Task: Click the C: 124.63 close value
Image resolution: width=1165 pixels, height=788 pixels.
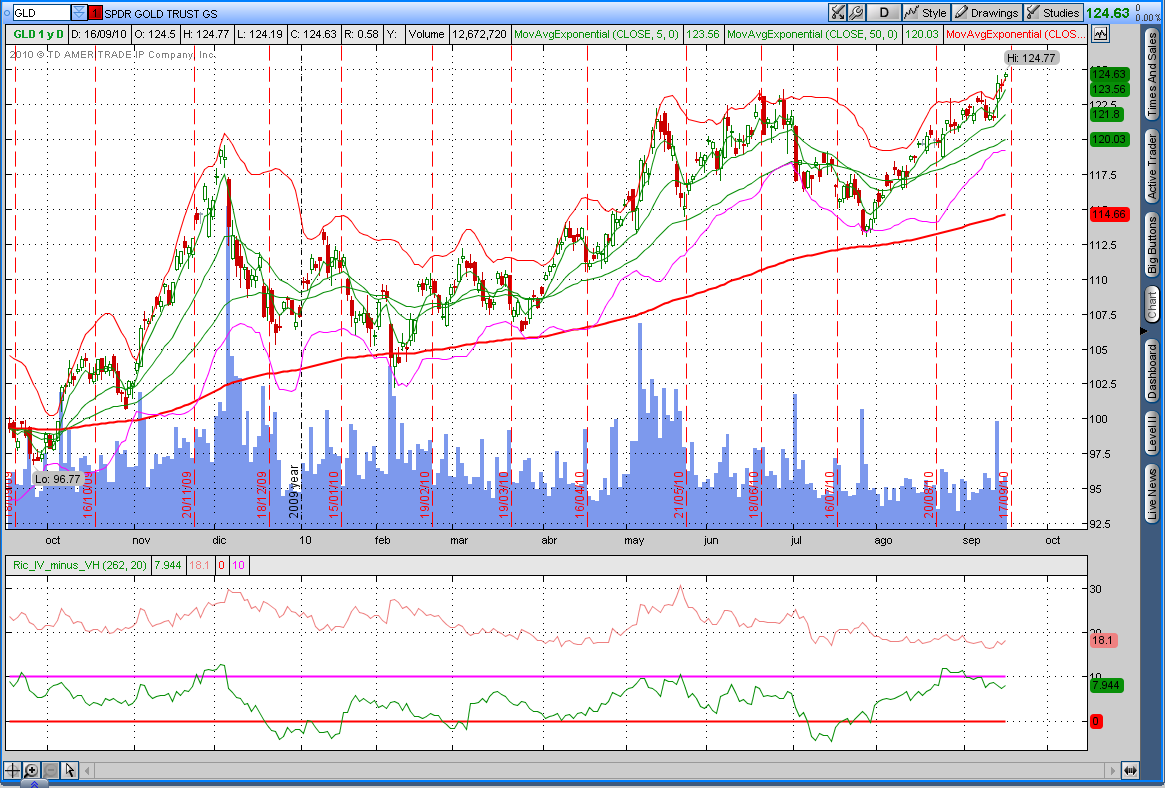Action: coord(313,34)
